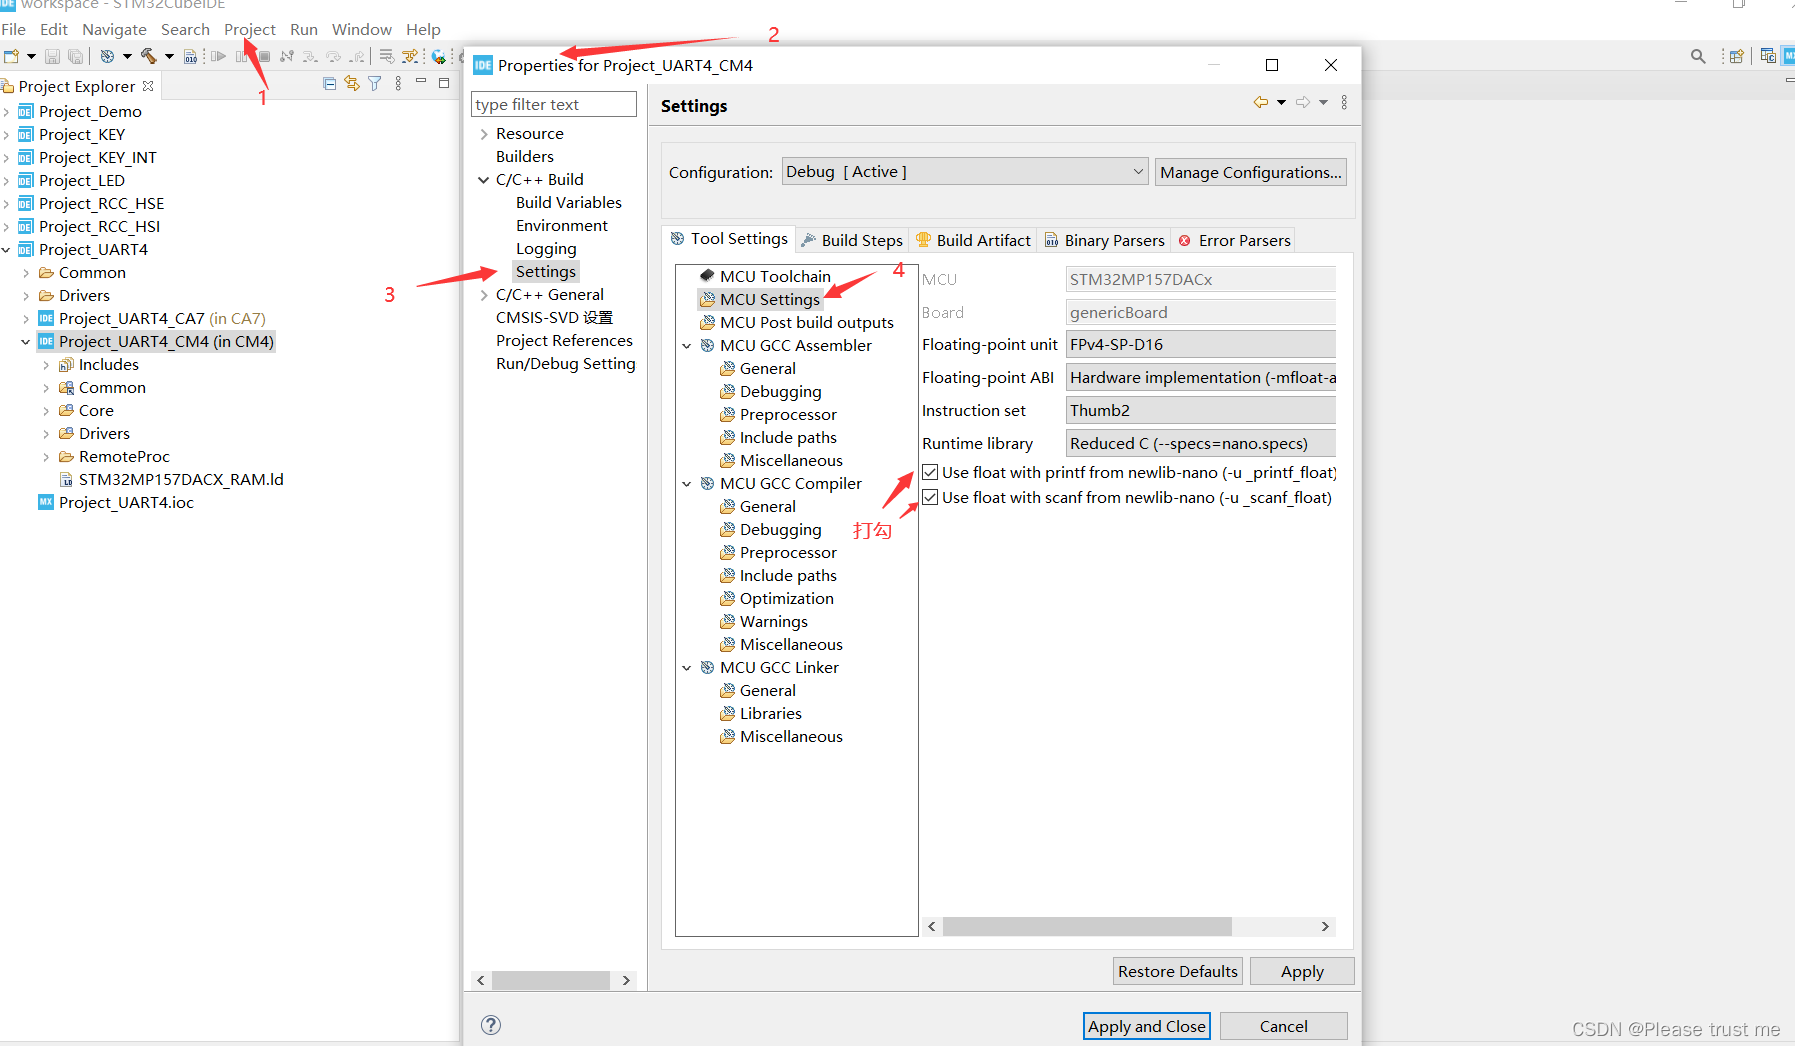Collapse All in Project Explorer toolbar
The height and width of the screenshot is (1046, 1795).
click(329, 83)
